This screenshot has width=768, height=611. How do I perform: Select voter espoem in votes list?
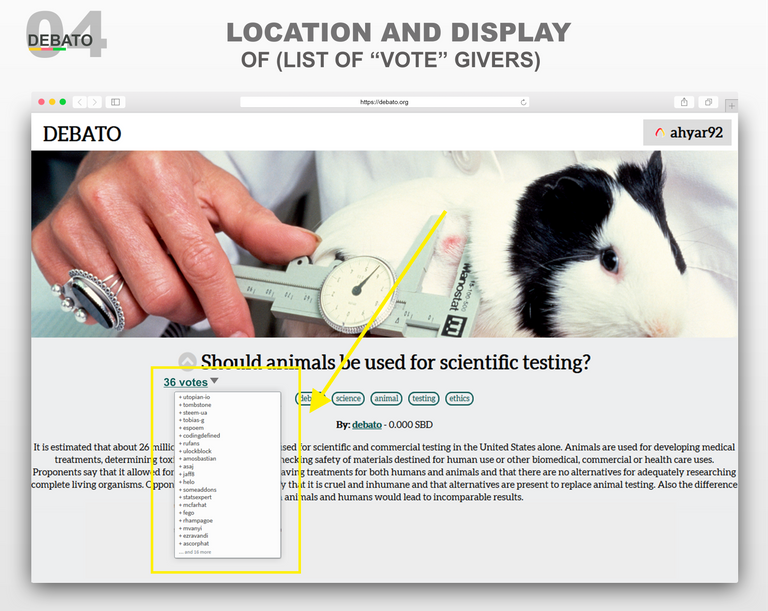pyautogui.click(x=192, y=428)
